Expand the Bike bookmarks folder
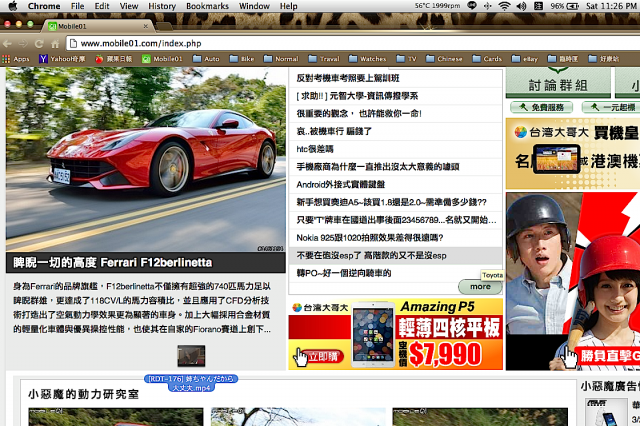Image resolution: width=640 pixels, height=426 pixels. click(242, 59)
